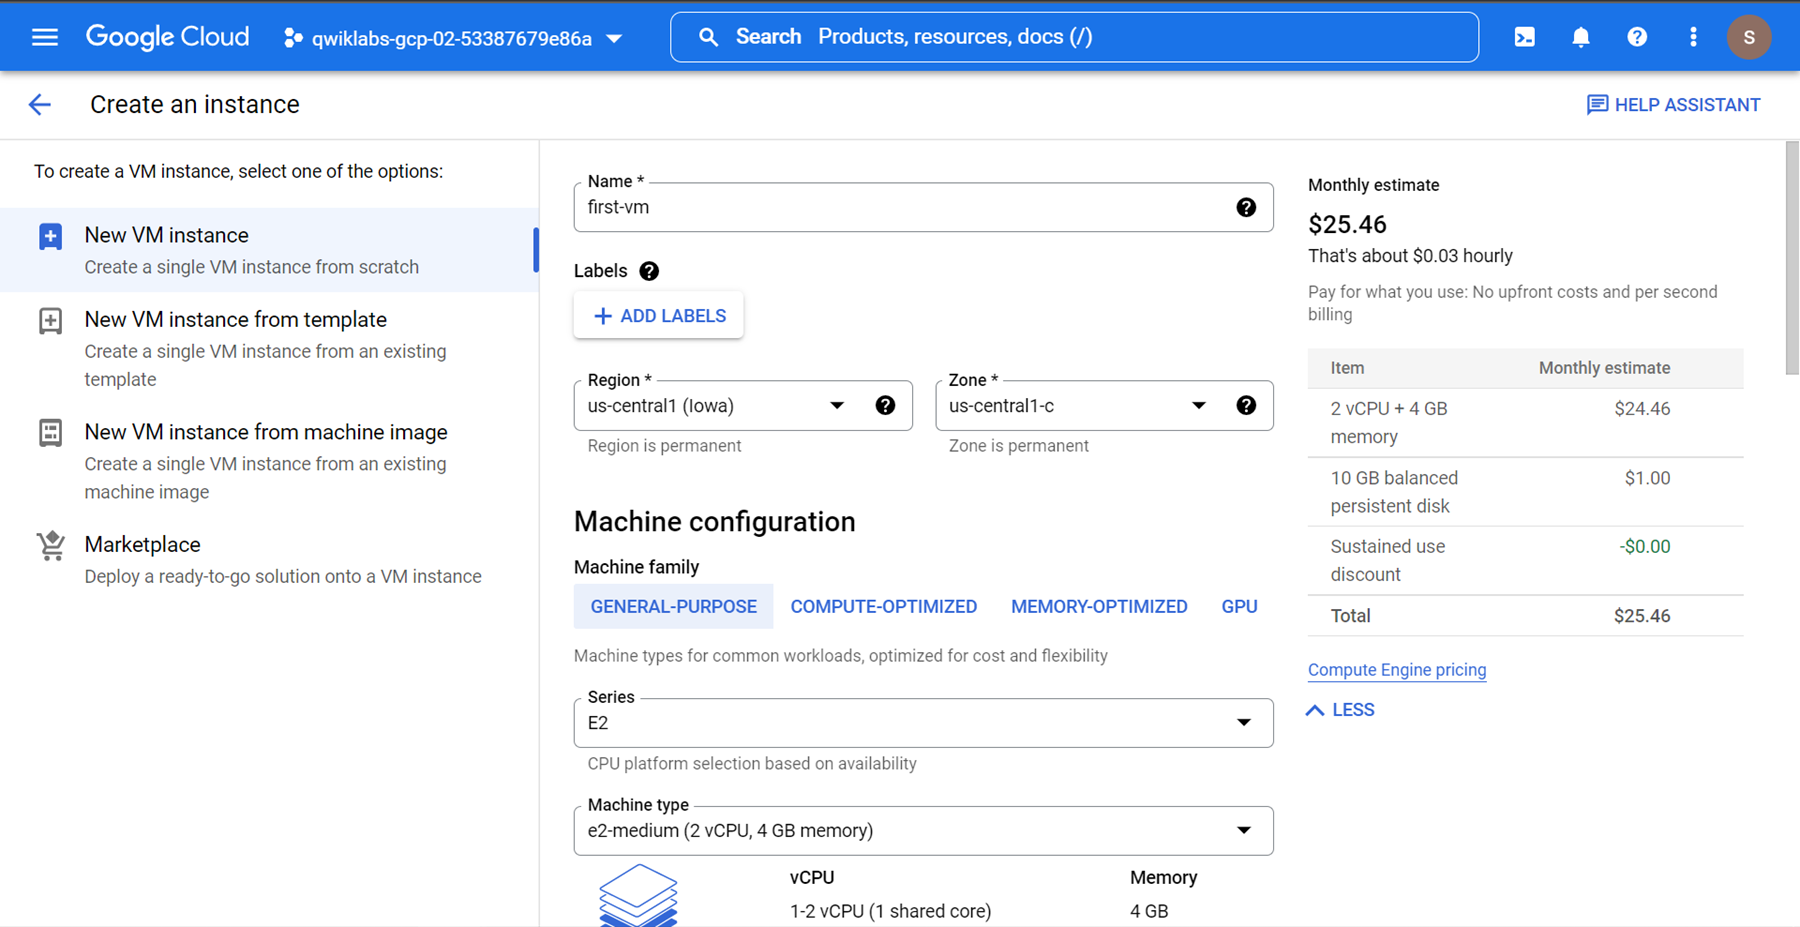Select the General-Purpose machine family tab
1800x927 pixels.
pyautogui.click(x=674, y=607)
